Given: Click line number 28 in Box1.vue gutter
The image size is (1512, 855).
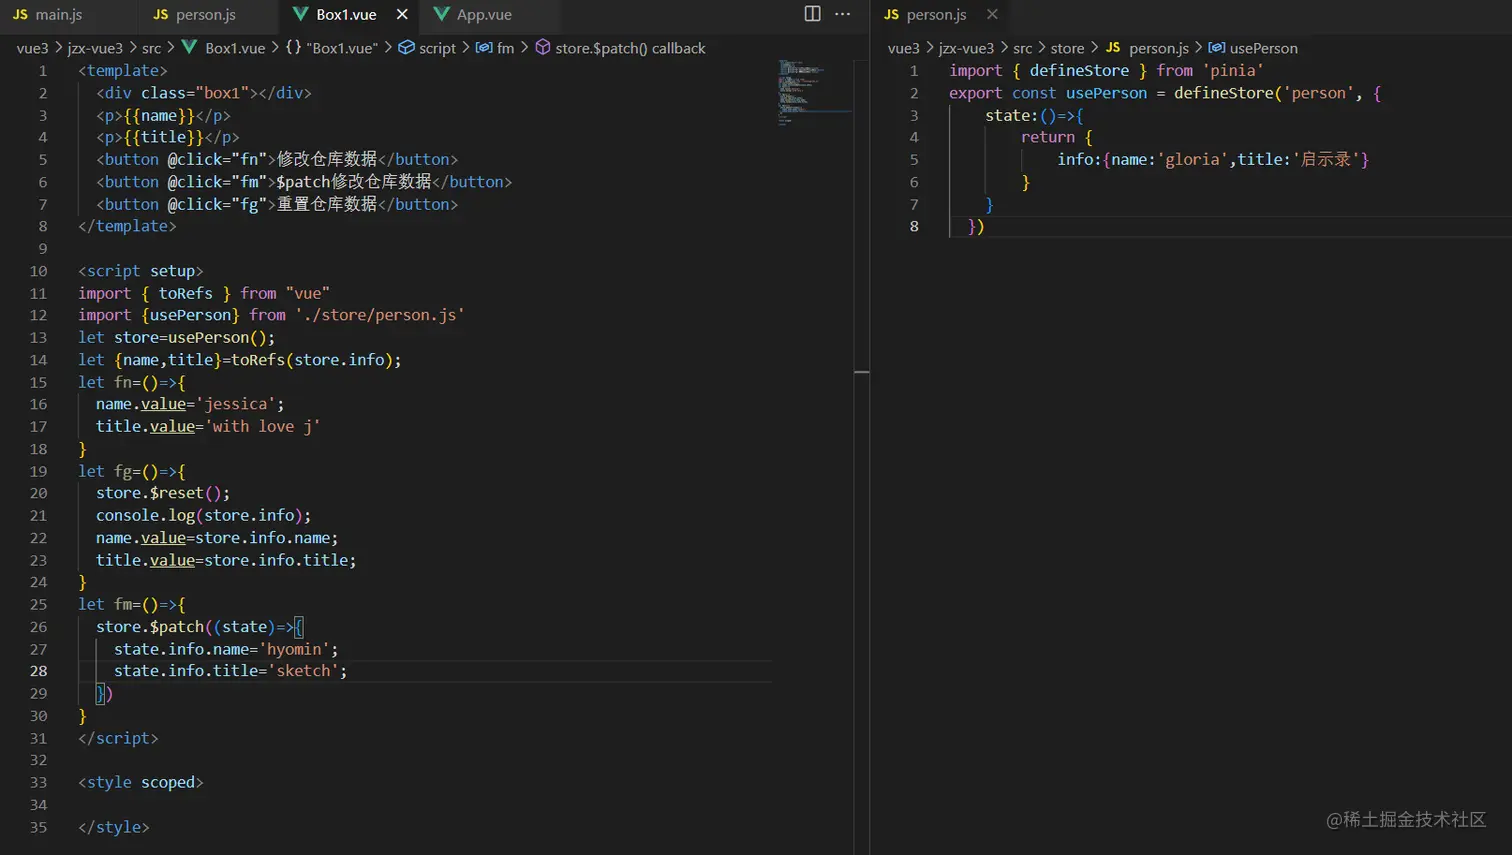Looking at the screenshot, I should (38, 671).
